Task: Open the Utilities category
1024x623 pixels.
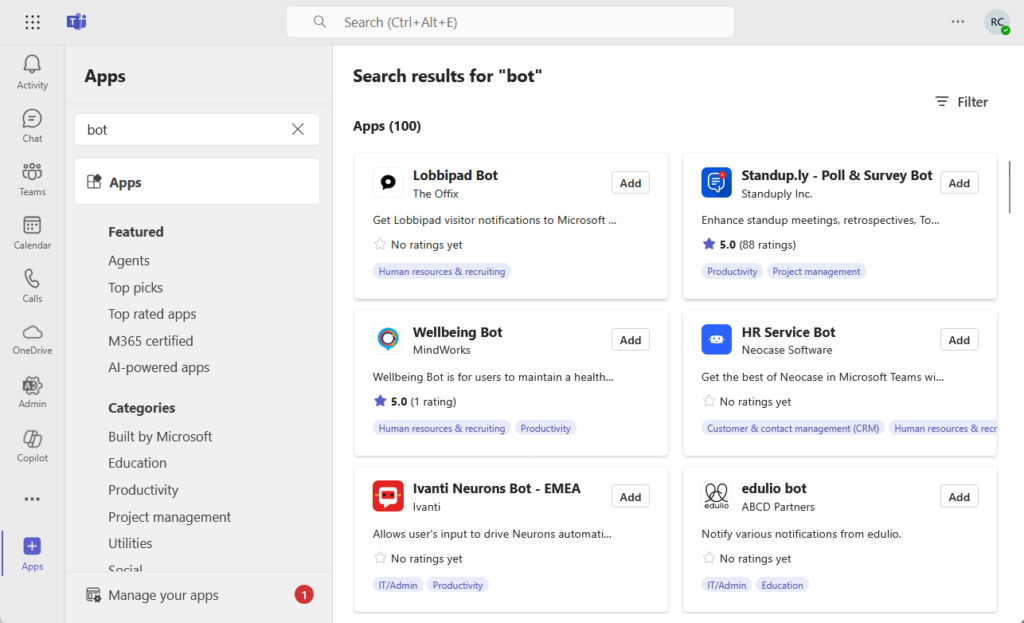Action: pos(130,543)
